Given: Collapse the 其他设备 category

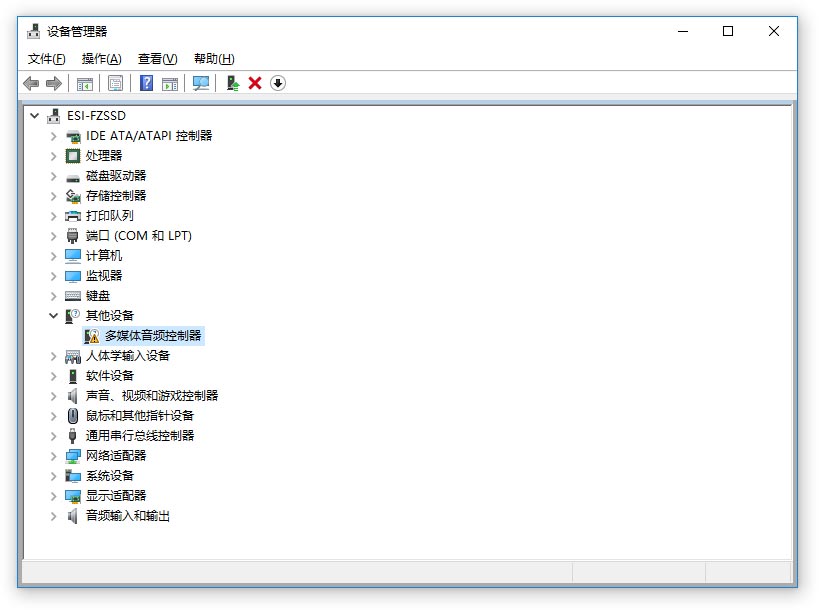Looking at the screenshot, I should (x=53, y=315).
